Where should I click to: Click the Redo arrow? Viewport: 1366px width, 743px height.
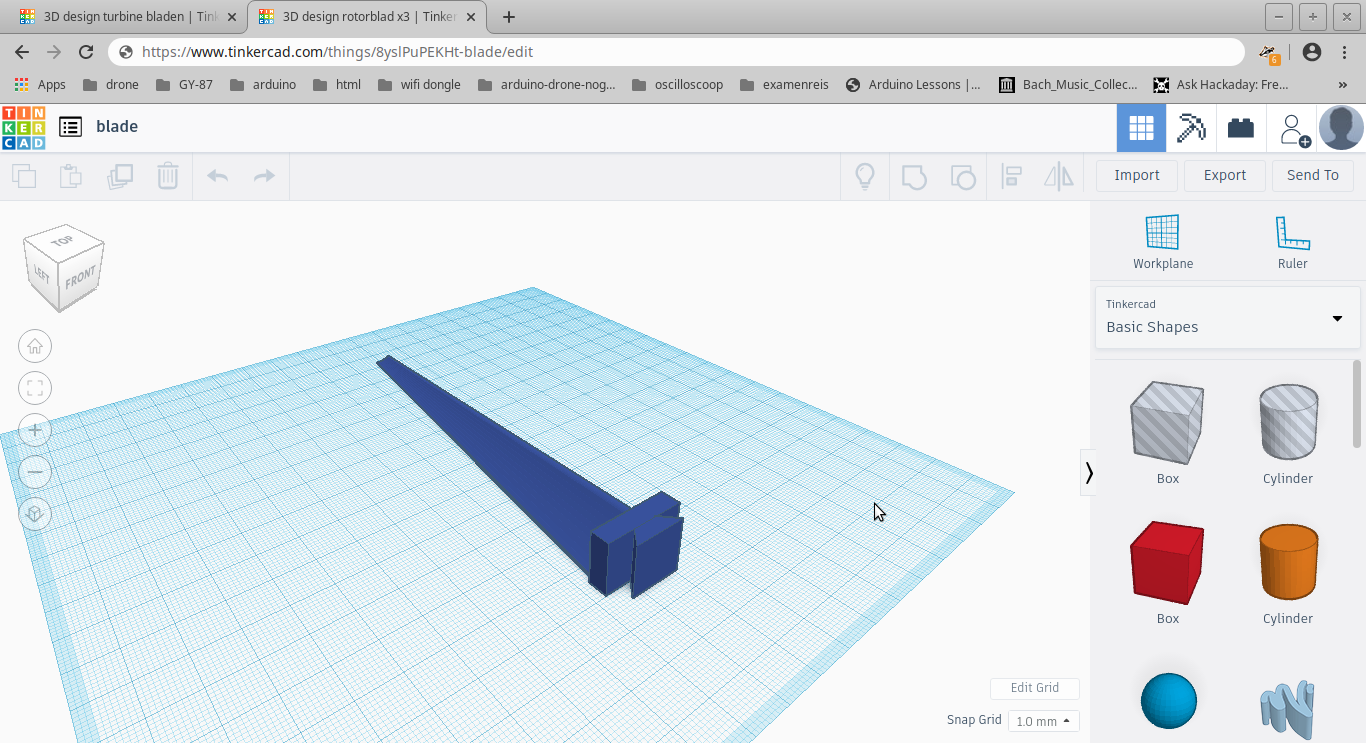tap(264, 177)
